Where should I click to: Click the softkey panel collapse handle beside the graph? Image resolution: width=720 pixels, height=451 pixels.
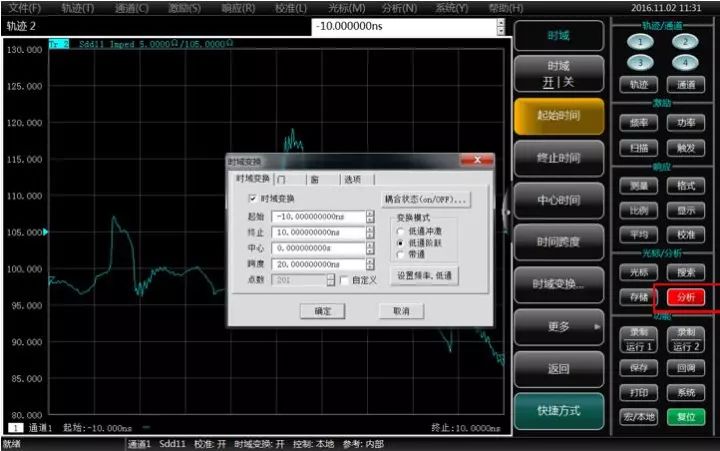pos(506,212)
